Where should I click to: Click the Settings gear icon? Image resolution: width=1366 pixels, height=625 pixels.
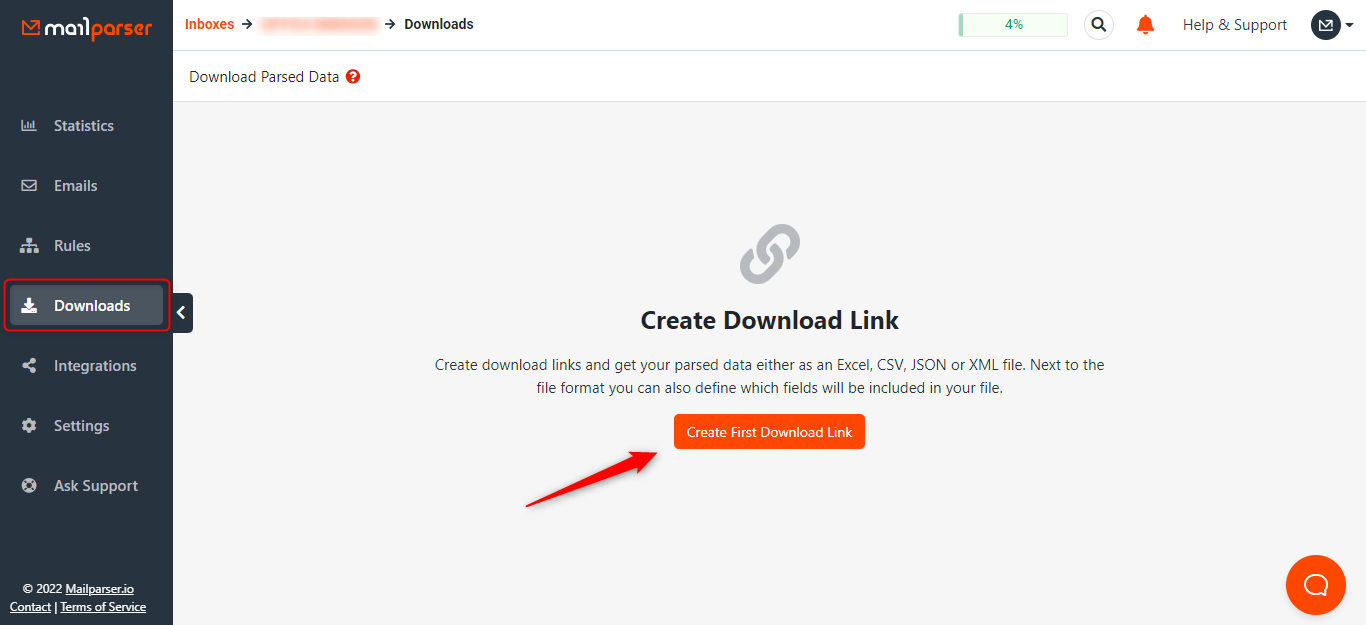(29, 426)
